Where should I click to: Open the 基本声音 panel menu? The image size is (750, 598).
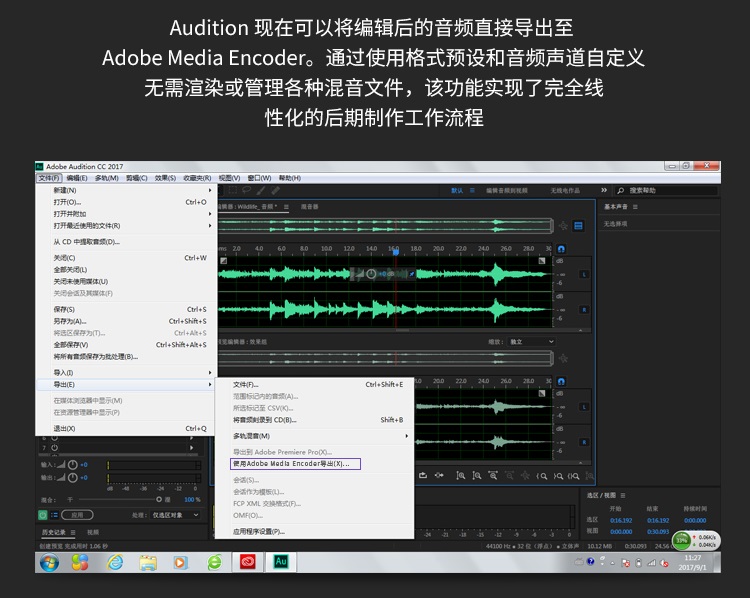point(635,207)
